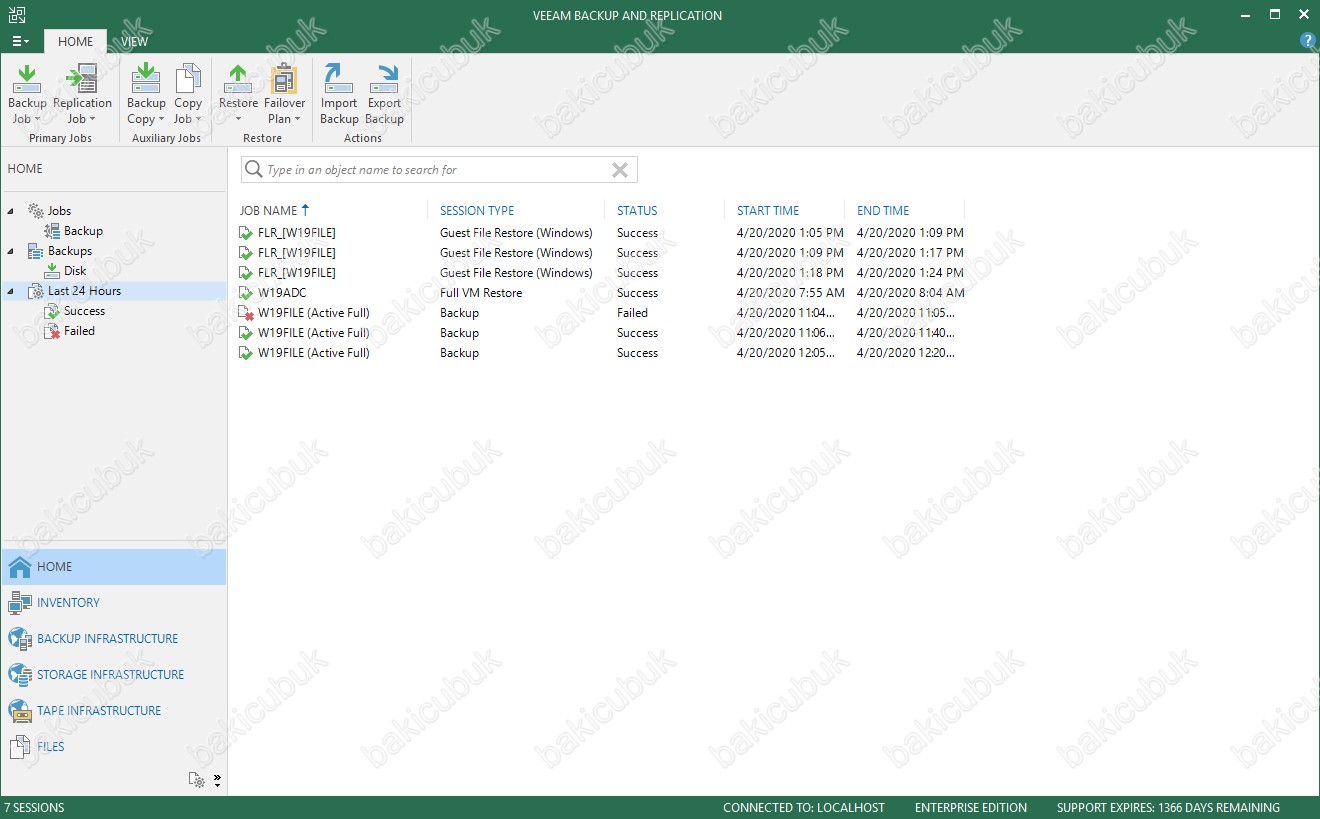Select Backup under Jobs in the tree

pyautogui.click(x=83, y=231)
